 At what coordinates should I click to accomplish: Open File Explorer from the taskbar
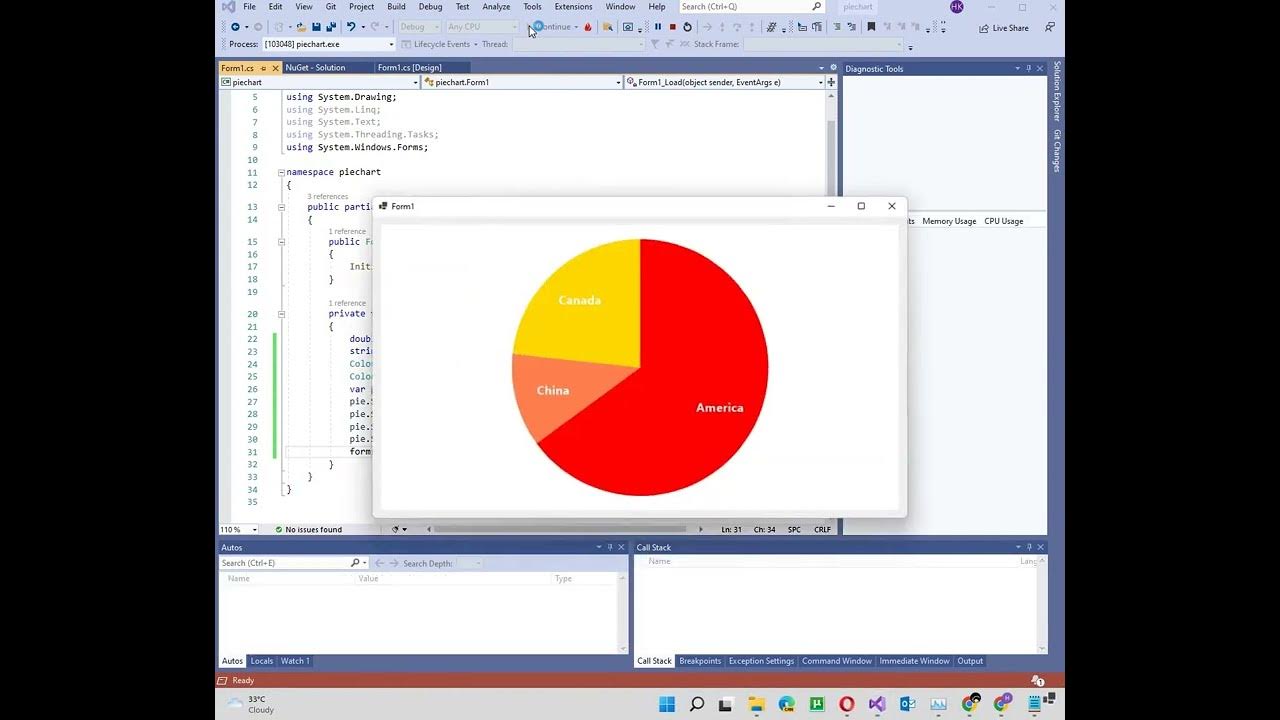click(757, 704)
